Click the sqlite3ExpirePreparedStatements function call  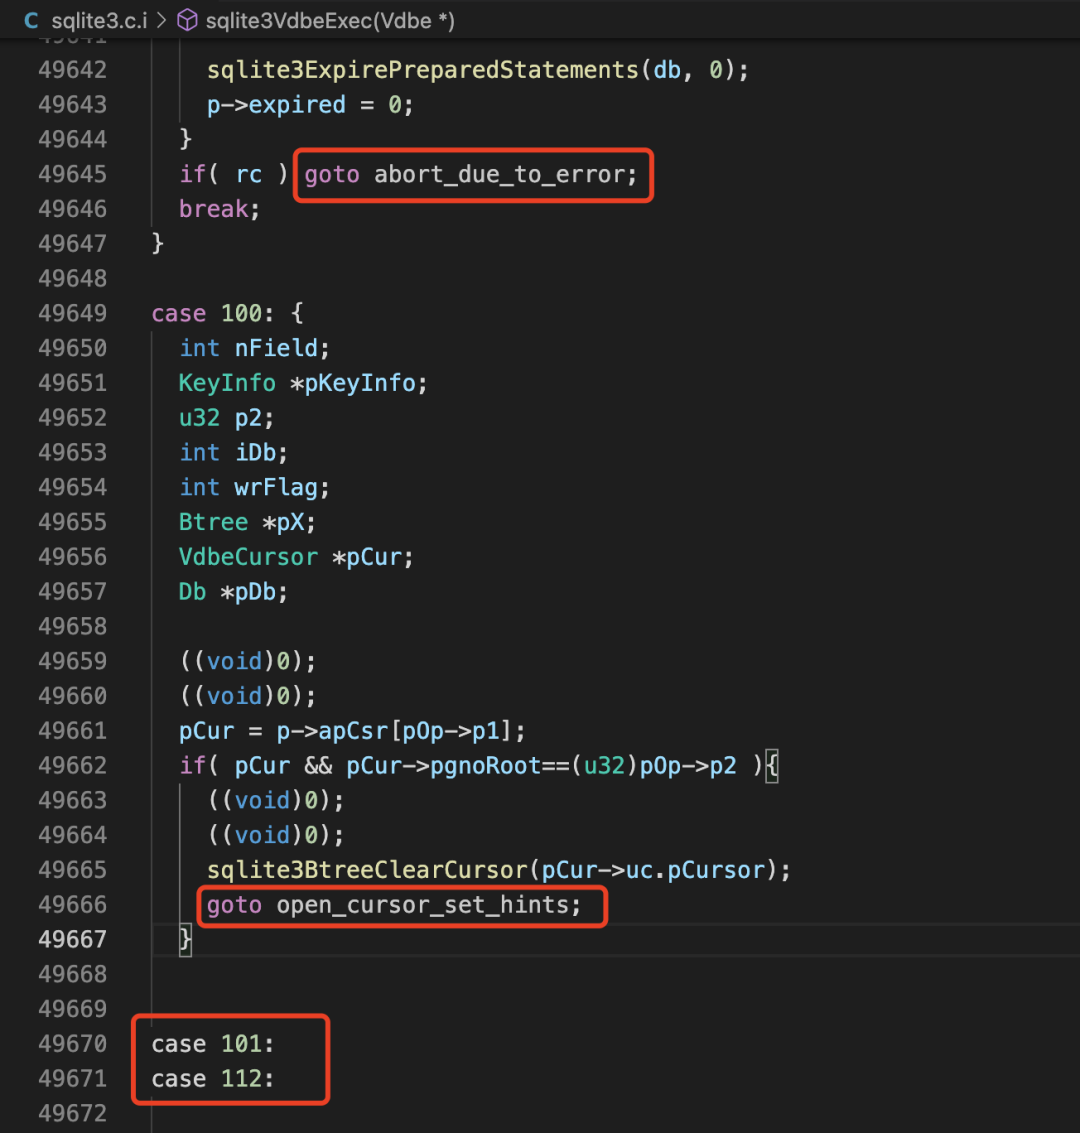pos(423,70)
